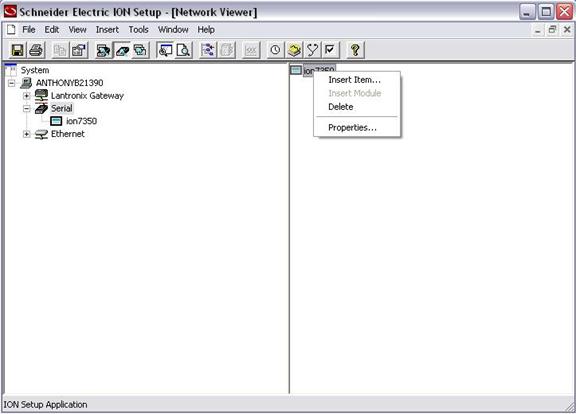576x414 pixels.
Task: Collapse the ANTHONYB21390 tree node
Action: pyautogui.click(x=12, y=83)
